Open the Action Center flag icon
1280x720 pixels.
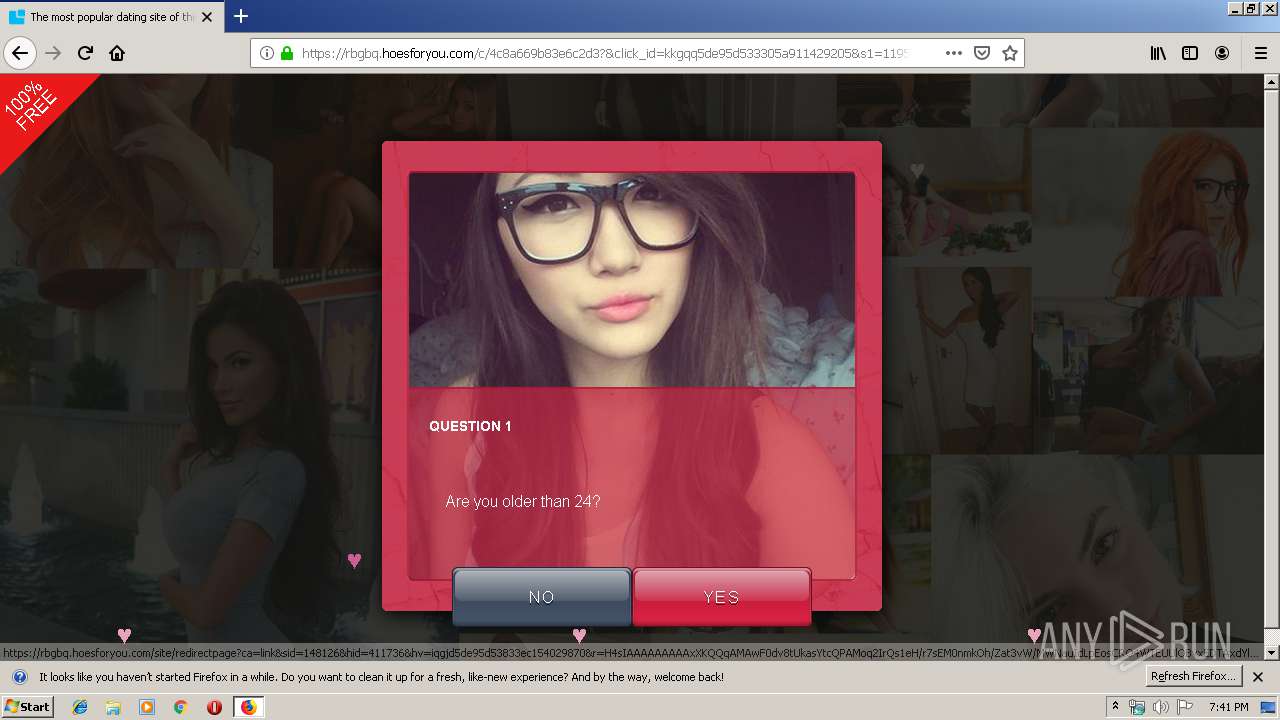click(1185, 707)
